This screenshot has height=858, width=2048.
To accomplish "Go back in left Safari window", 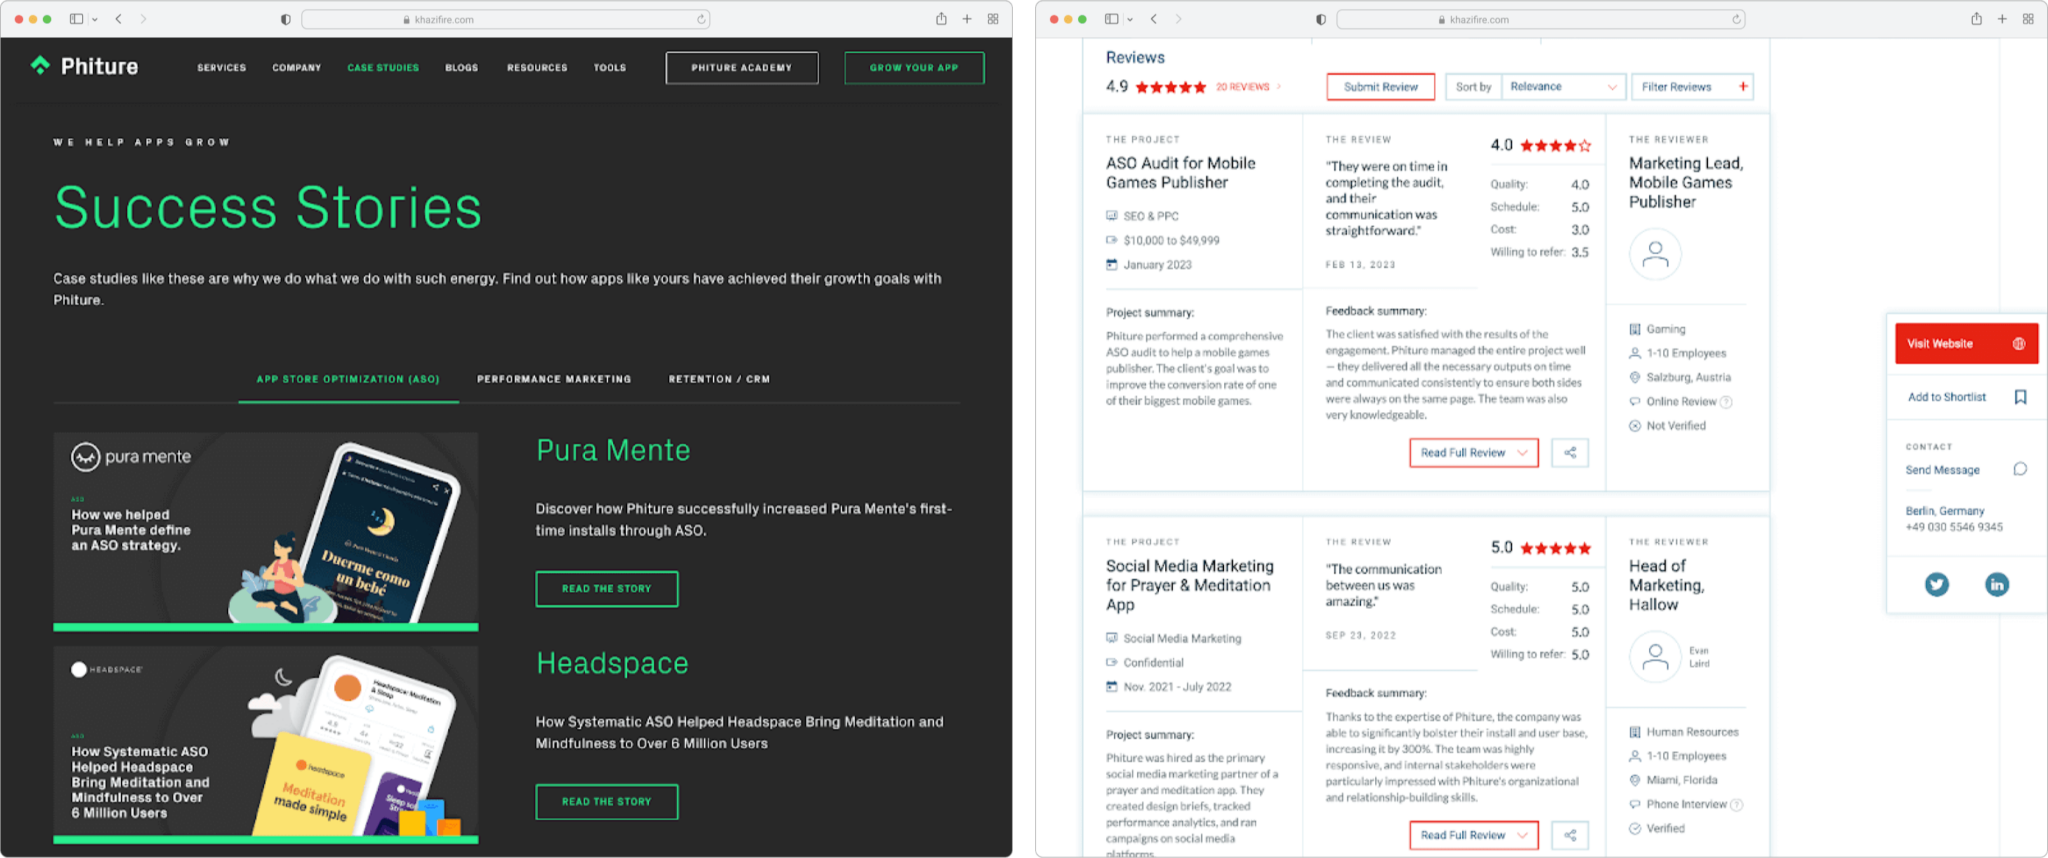I will click(x=119, y=19).
